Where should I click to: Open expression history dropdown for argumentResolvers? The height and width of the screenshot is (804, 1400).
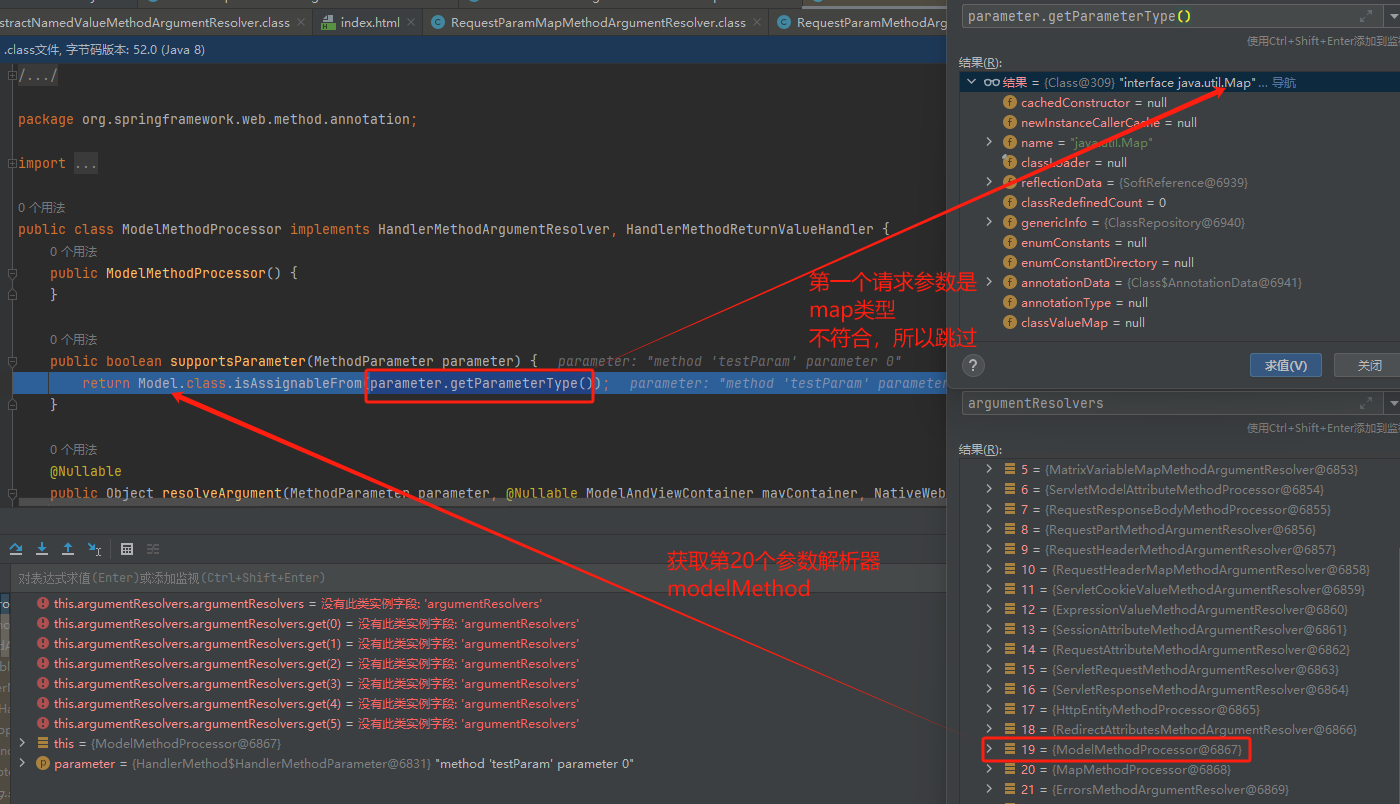point(1392,404)
